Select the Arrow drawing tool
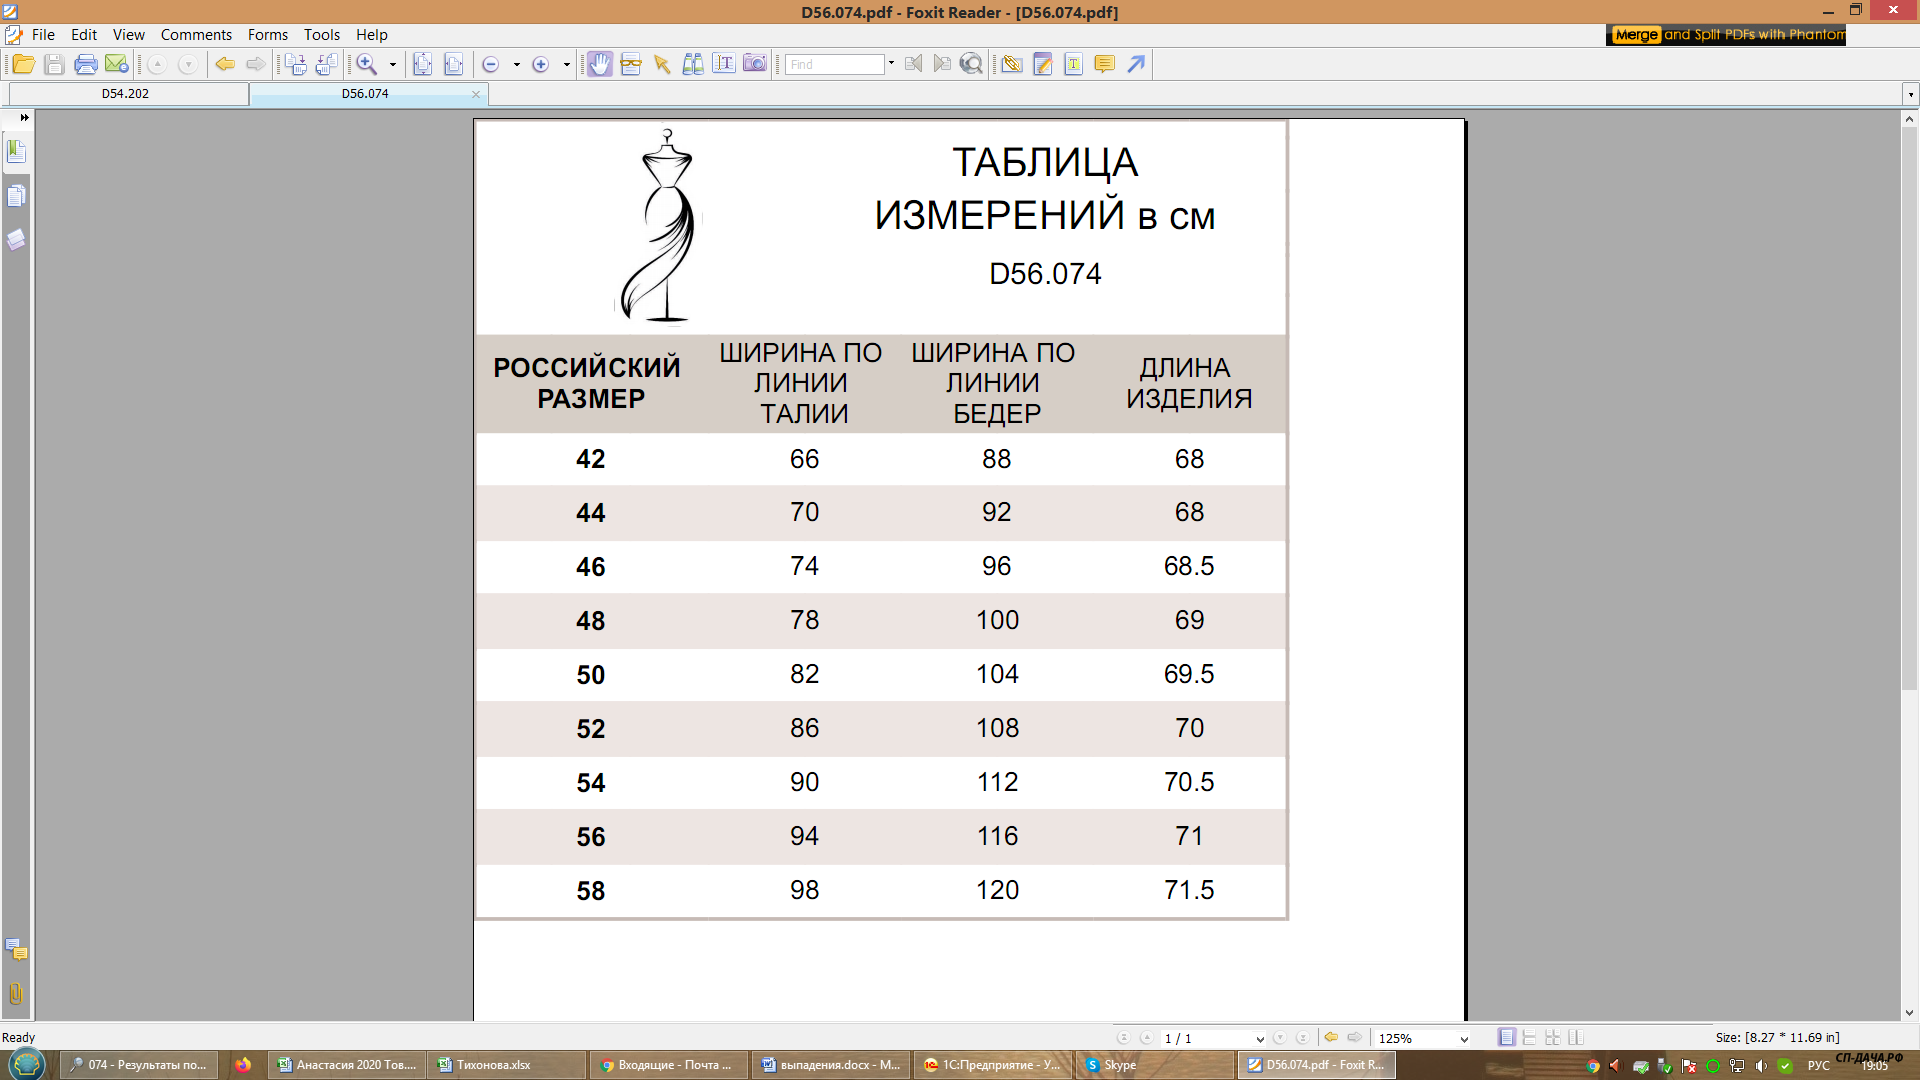Screen dimensions: 1920x1080 [1136, 64]
